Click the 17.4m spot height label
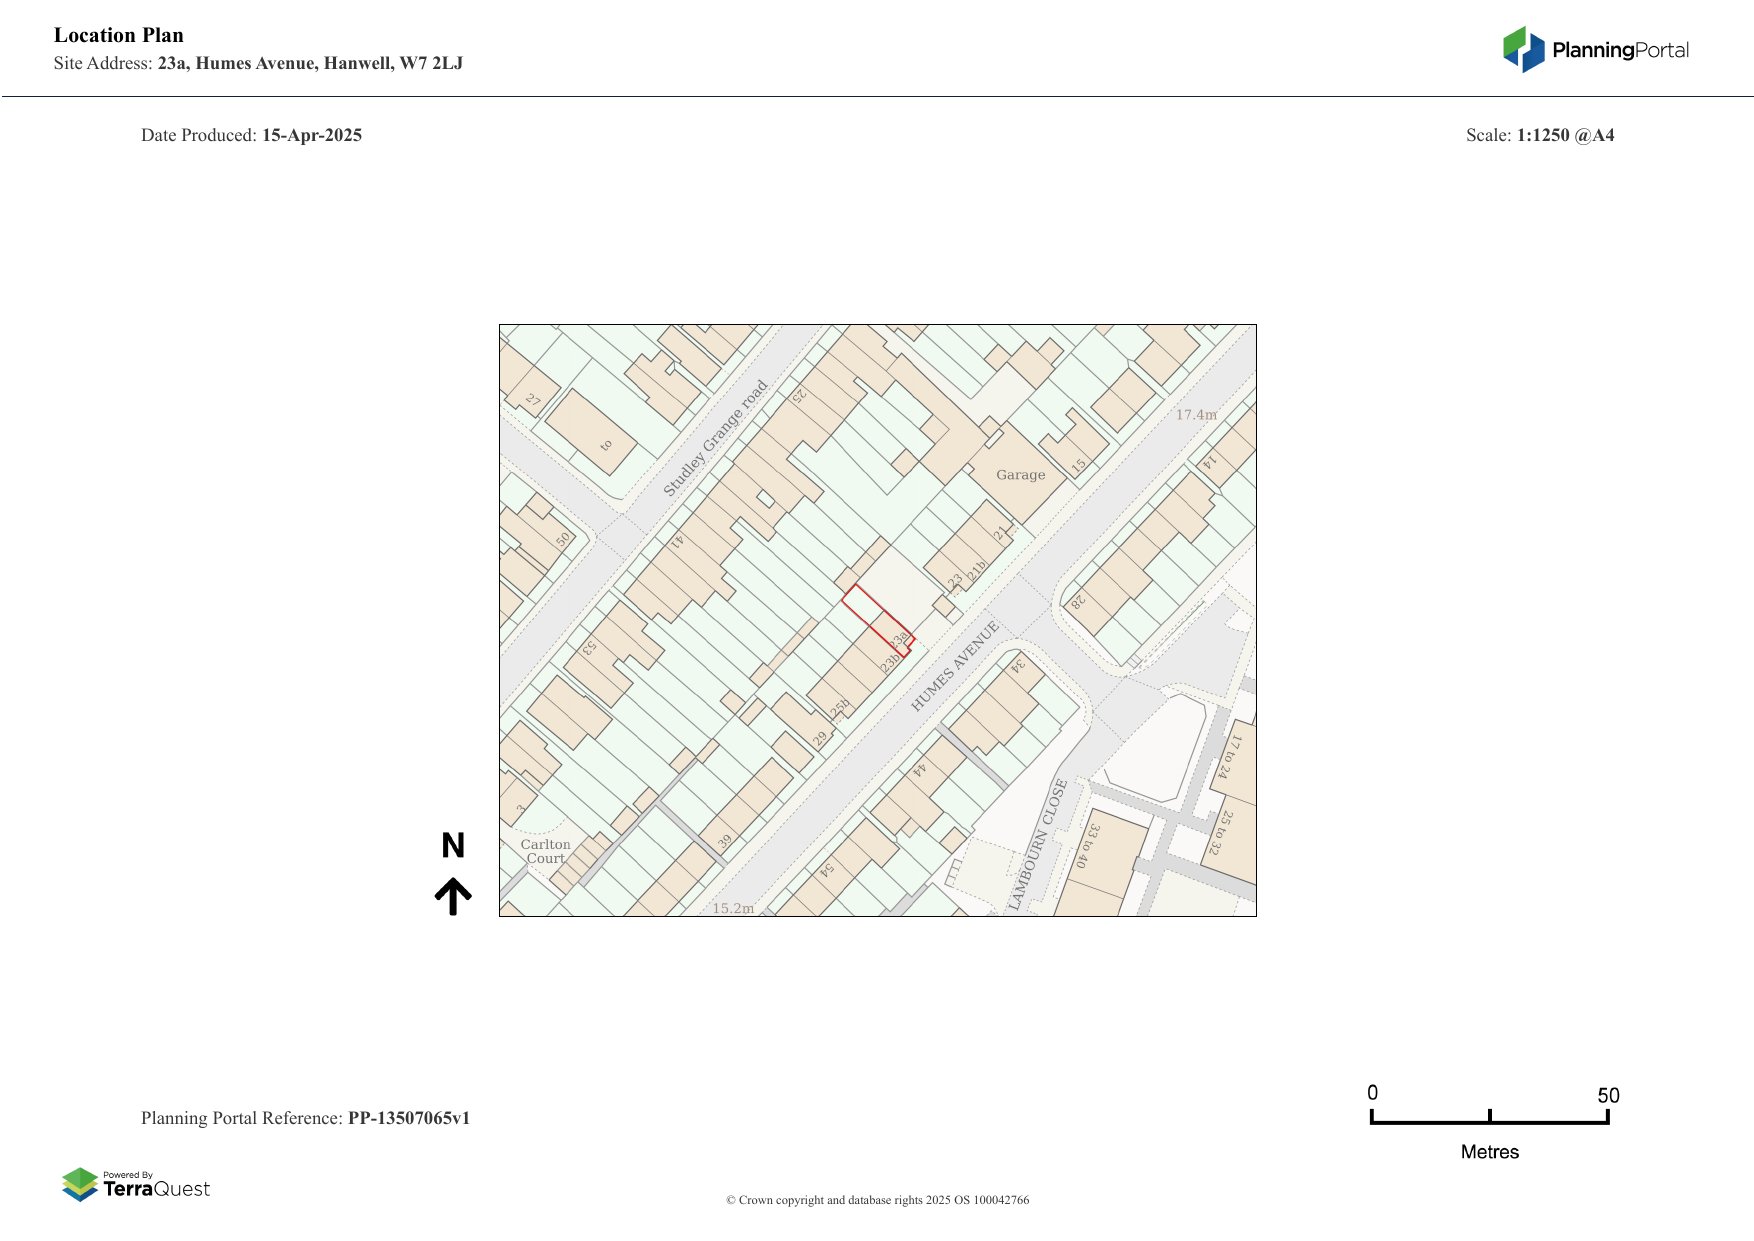1754x1241 pixels. [1196, 415]
